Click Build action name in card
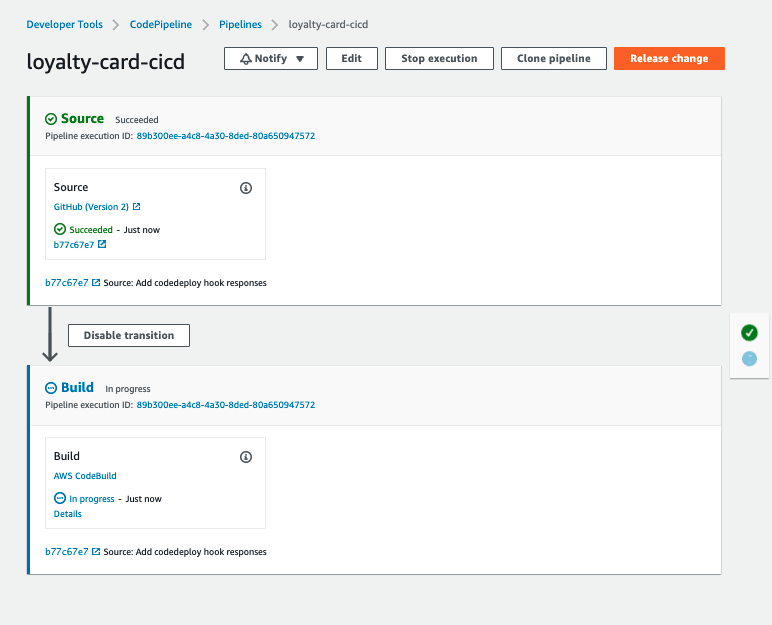Screen dimensions: 772x625 coord(66,456)
